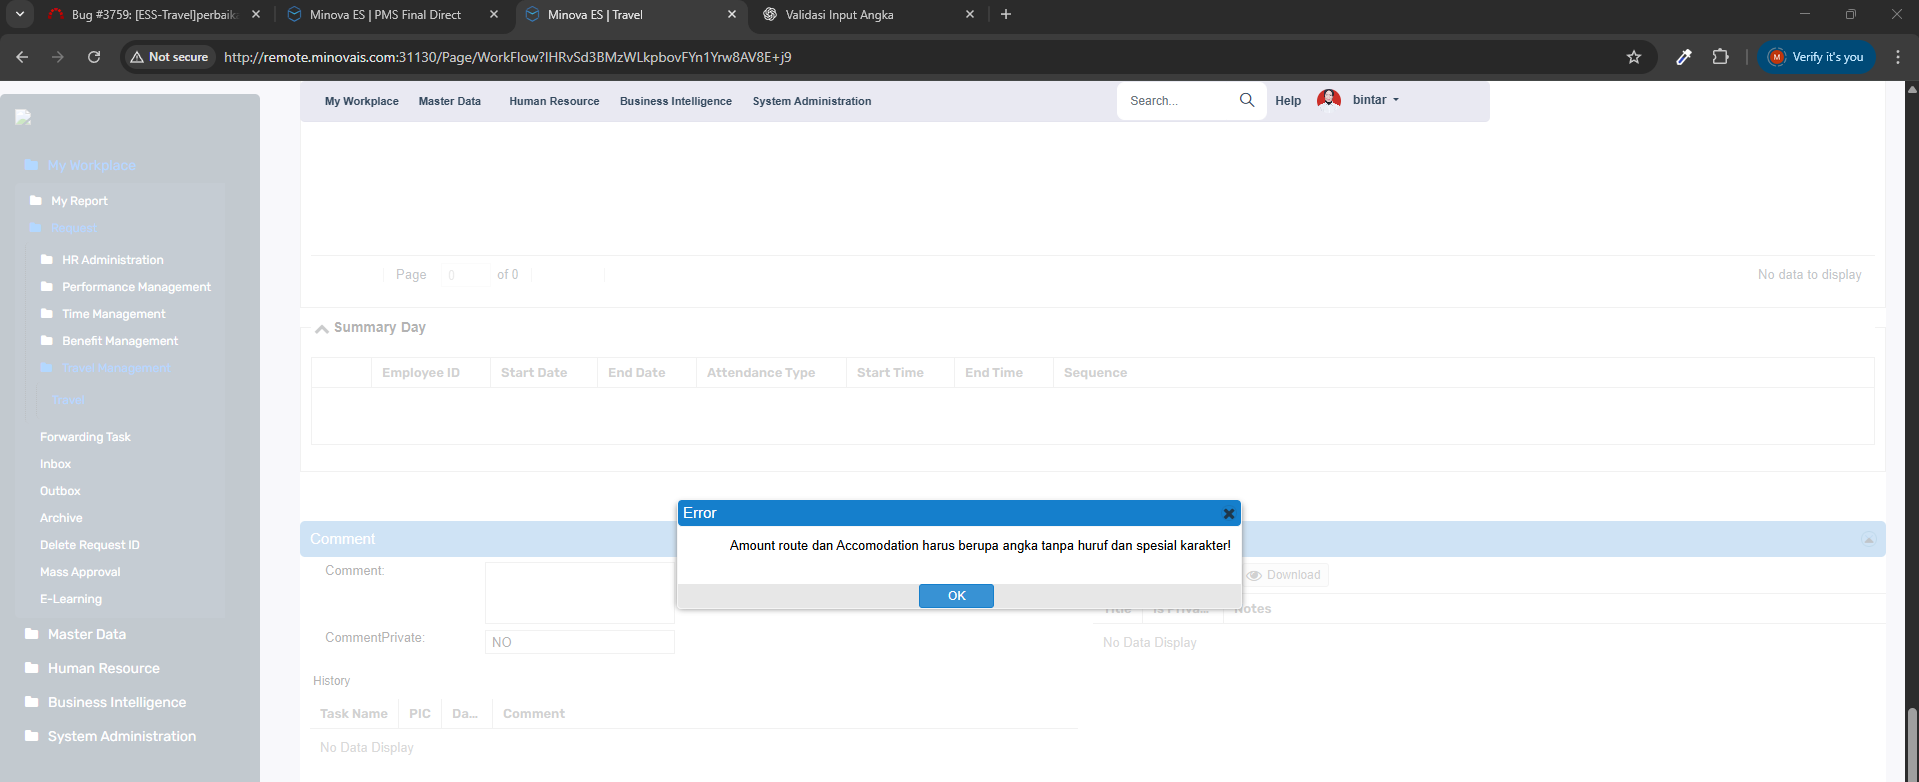Switch to PMS Final Direct tab

[392, 15]
